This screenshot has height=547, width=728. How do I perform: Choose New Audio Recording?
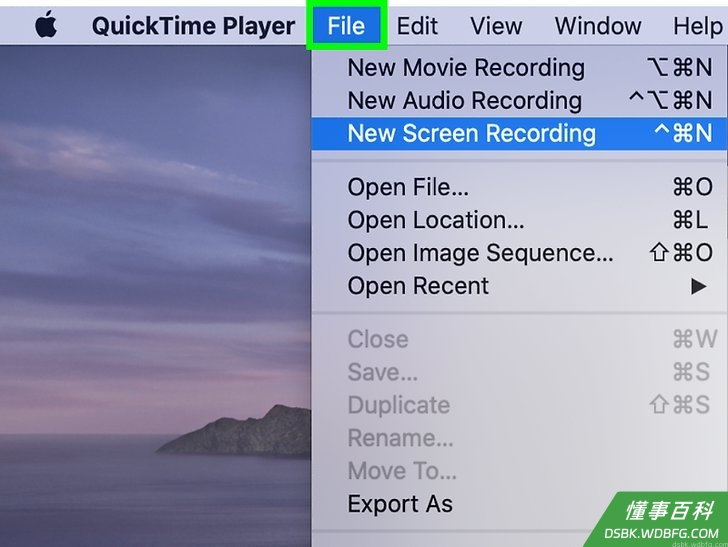(x=519, y=100)
